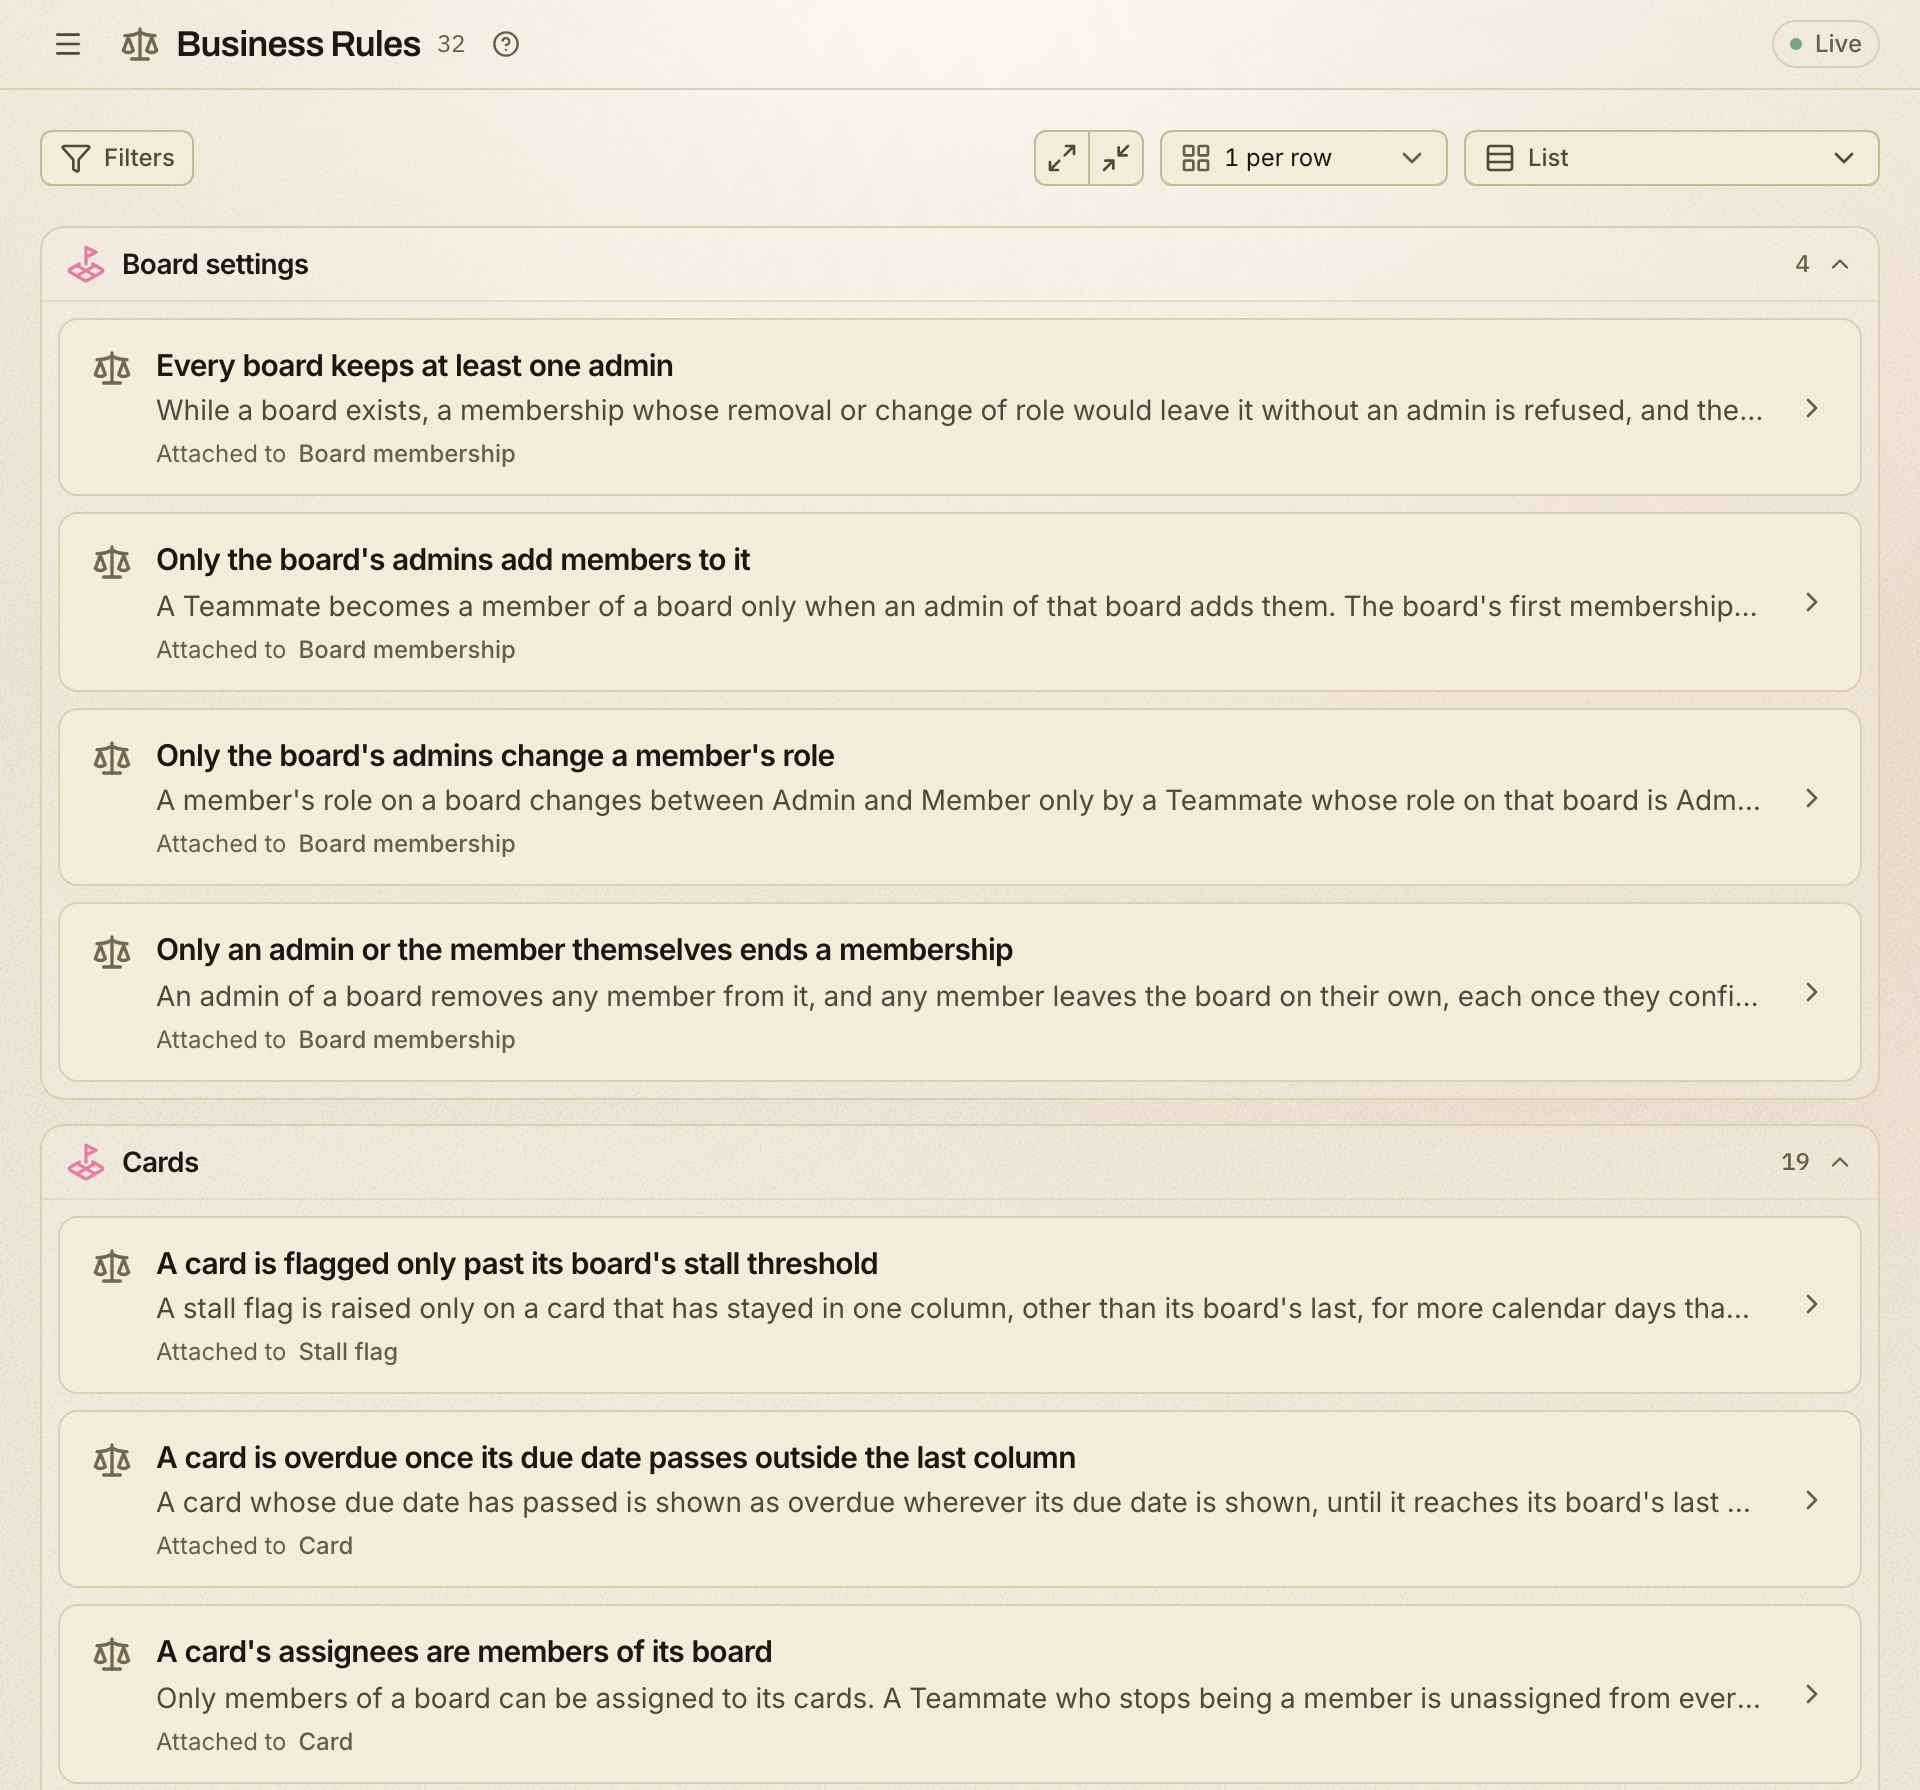Collapse all groups with the inward arrows icon

point(1116,158)
